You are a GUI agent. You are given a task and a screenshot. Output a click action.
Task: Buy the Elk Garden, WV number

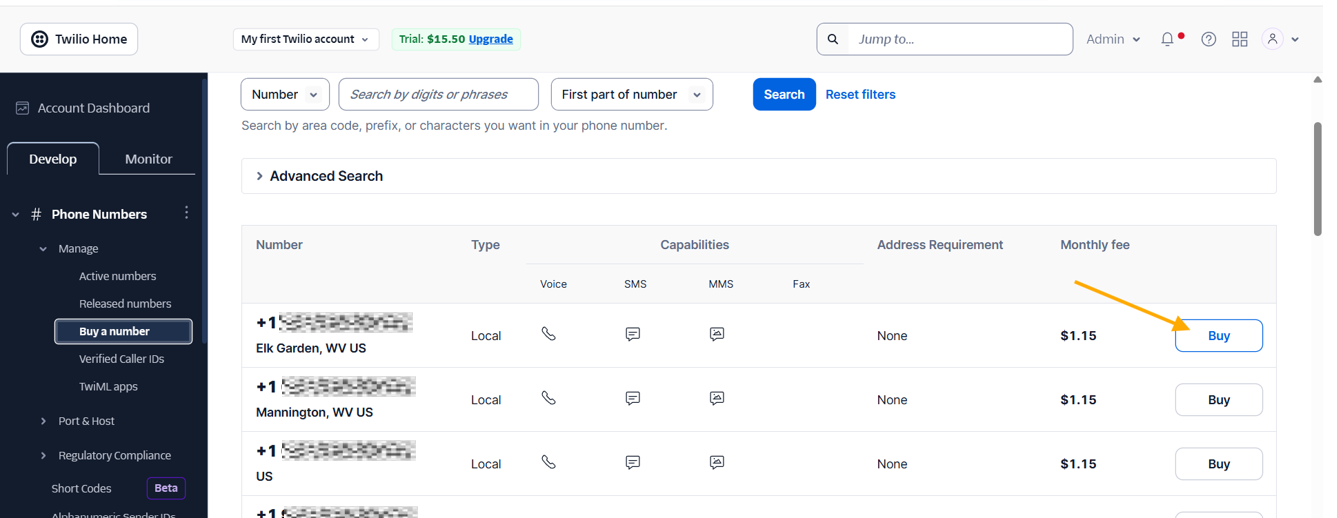click(x=1218, y=336)
